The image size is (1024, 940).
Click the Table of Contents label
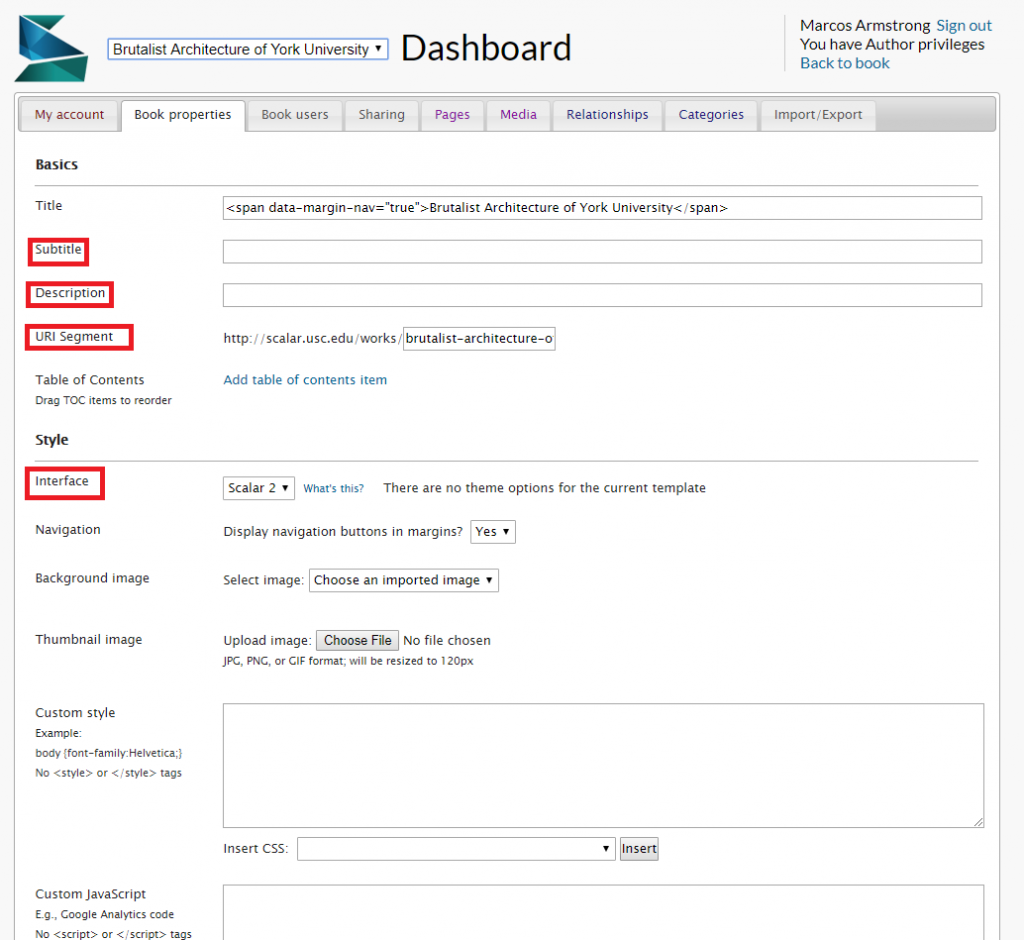(x=89, y=380)
